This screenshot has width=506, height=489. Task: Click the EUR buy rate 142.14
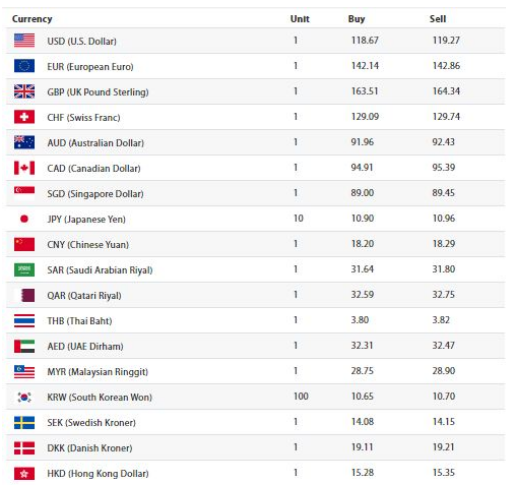click(365, 66)
